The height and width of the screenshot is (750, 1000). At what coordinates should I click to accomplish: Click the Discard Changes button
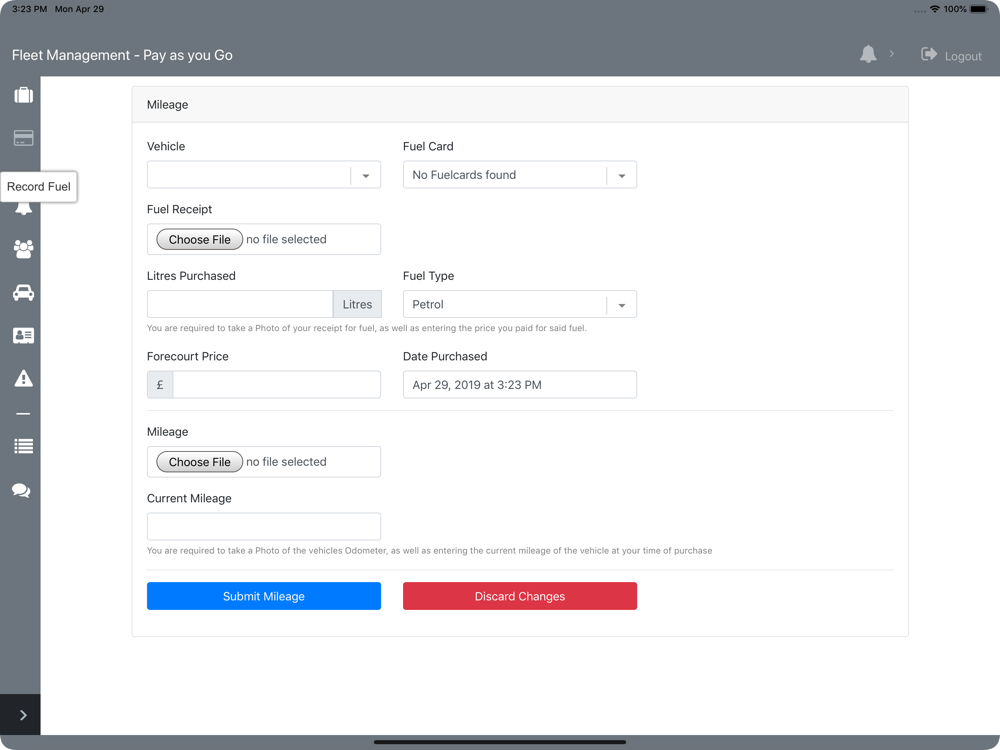[x=519, y=596]
